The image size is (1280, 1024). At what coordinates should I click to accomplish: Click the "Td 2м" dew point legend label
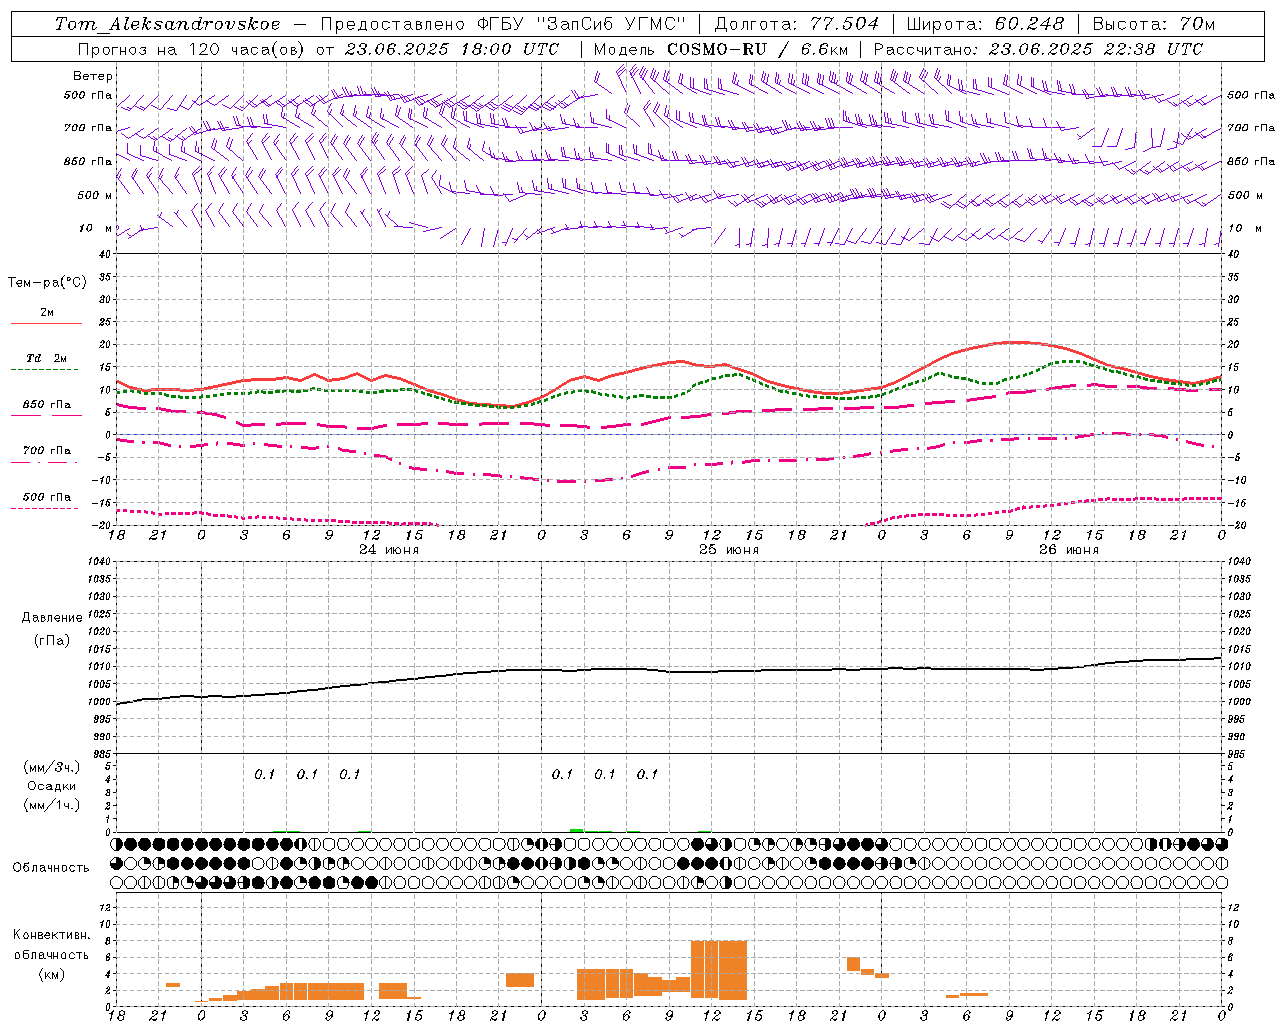(47, 358)
